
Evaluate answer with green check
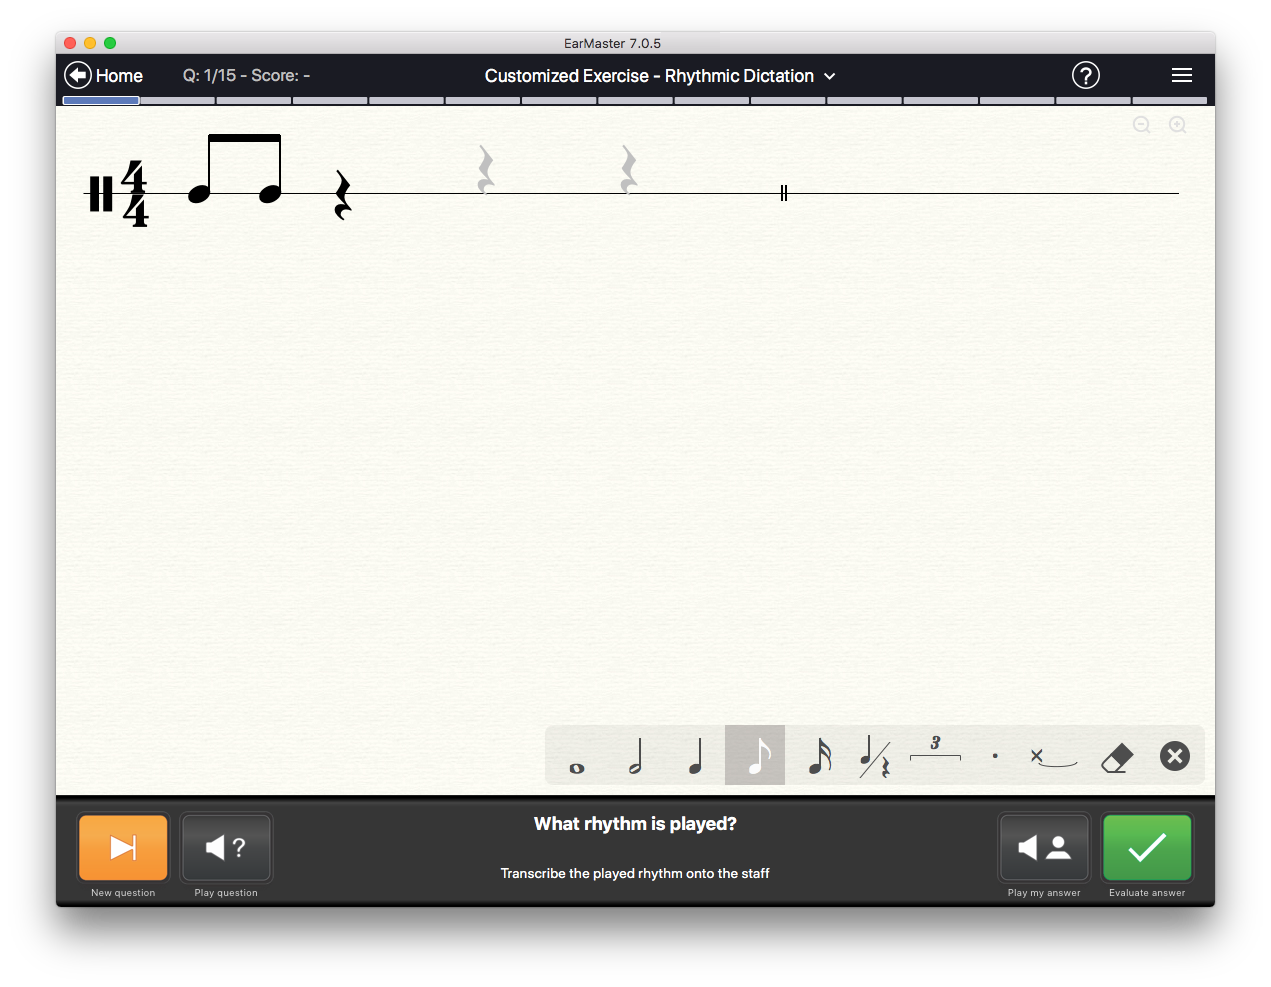click(x=1147, y=847)
